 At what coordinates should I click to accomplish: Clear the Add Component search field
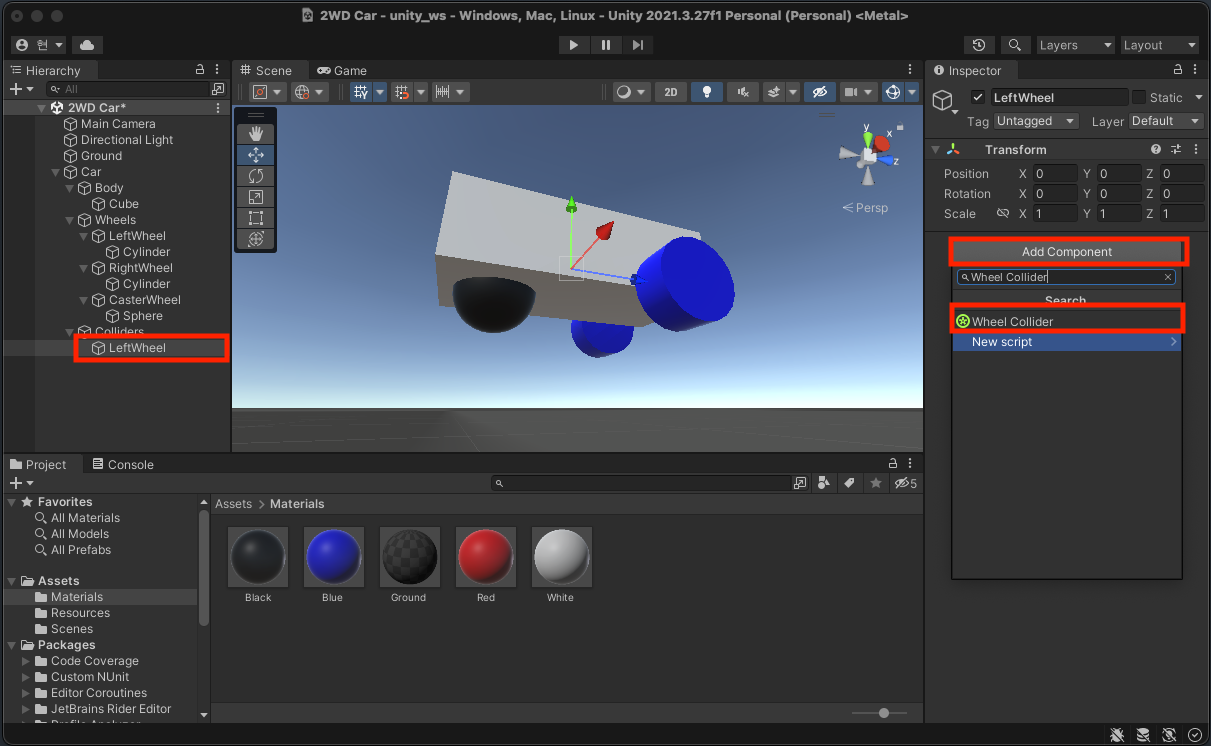(x=1167, y=277)
